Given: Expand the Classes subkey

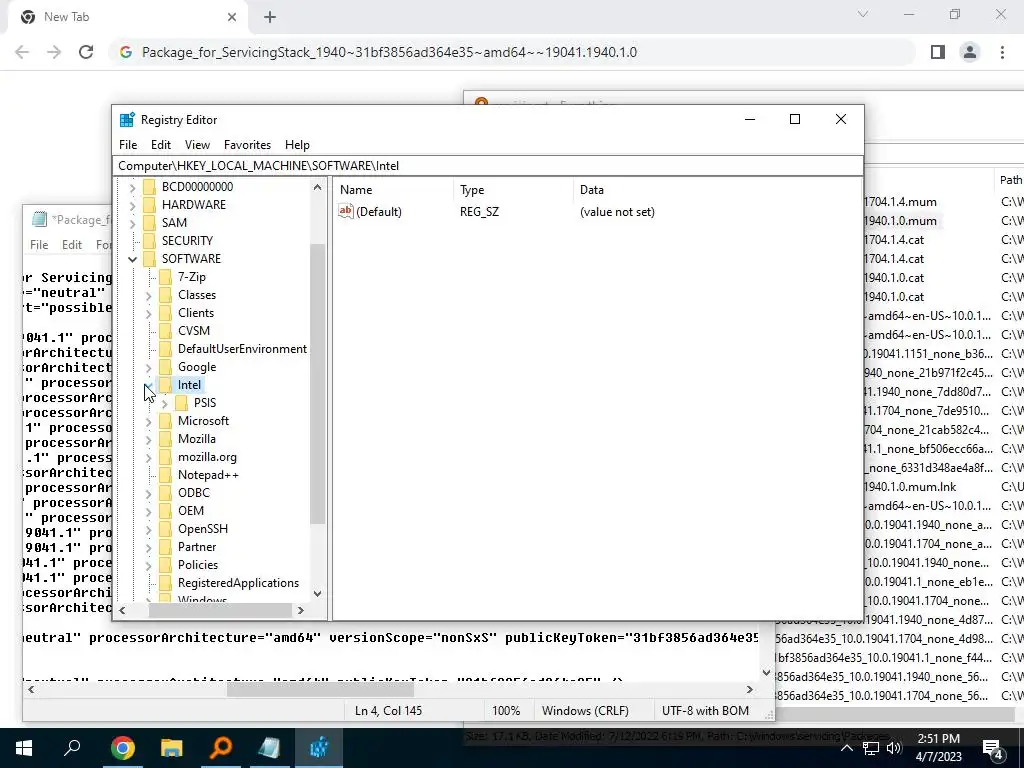Looking at the screenshot, I should click(x=148, y=295).
